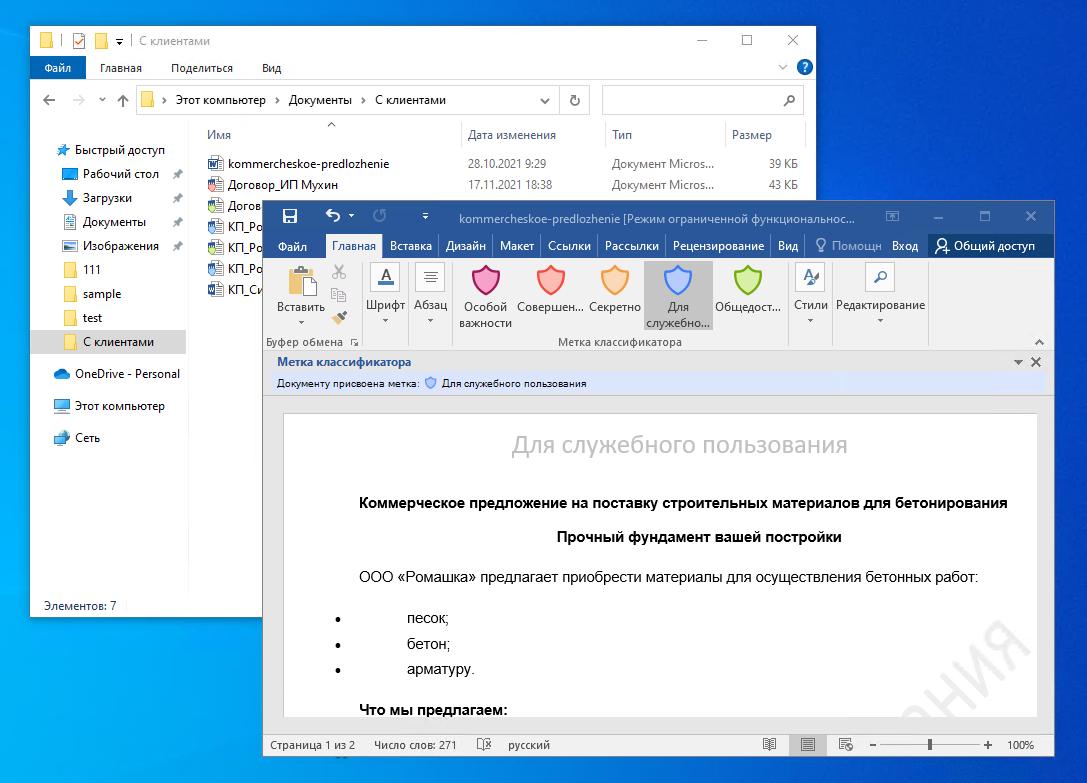Expand the Explorer ribbon chevron
Screen dimensions: 1087x783
pyautogui.click(x=783, y=67)
